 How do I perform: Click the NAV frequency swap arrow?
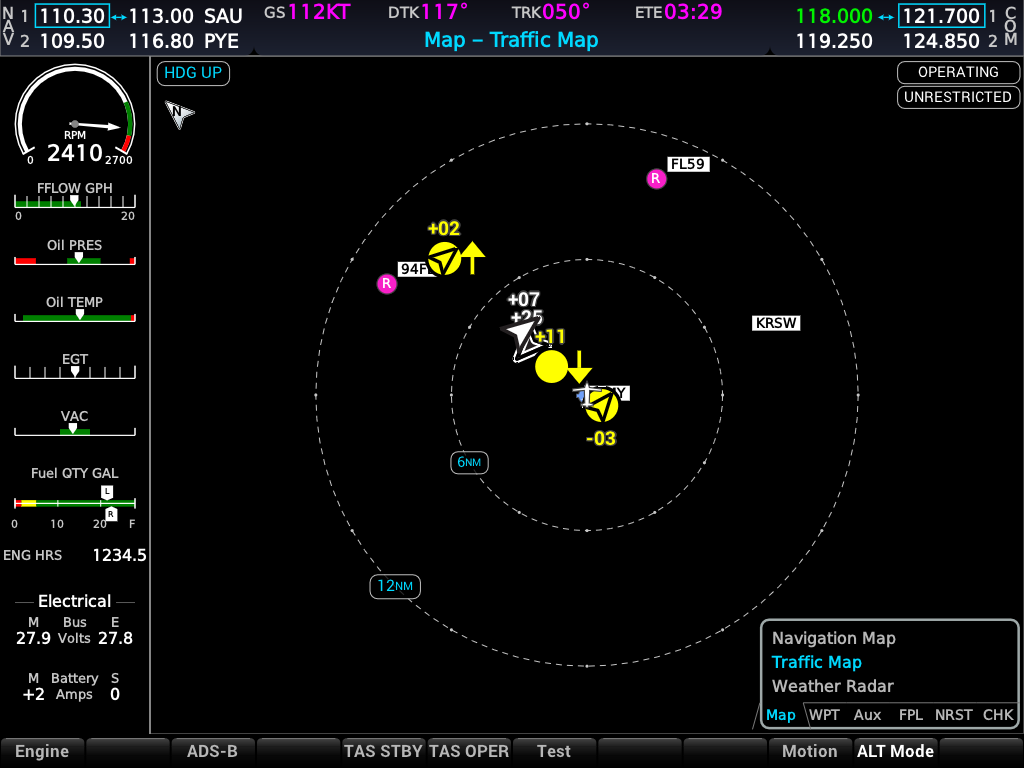(119, 16)
